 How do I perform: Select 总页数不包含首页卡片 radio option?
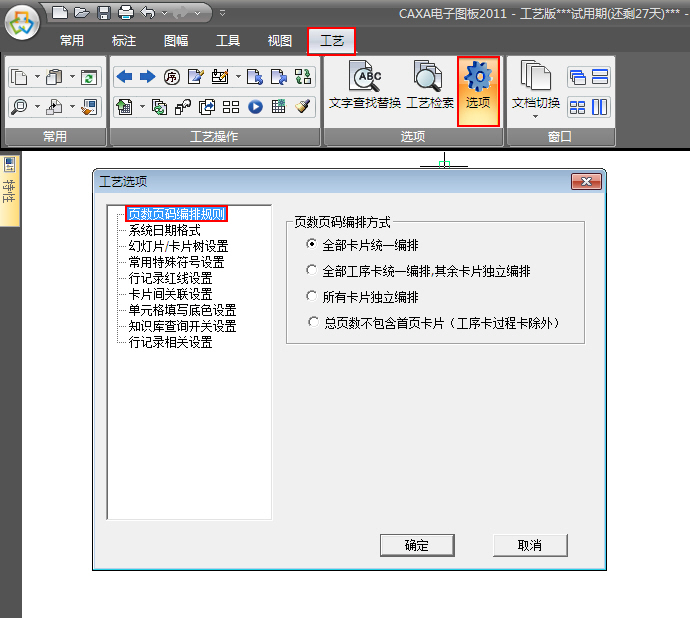(434, 323)
